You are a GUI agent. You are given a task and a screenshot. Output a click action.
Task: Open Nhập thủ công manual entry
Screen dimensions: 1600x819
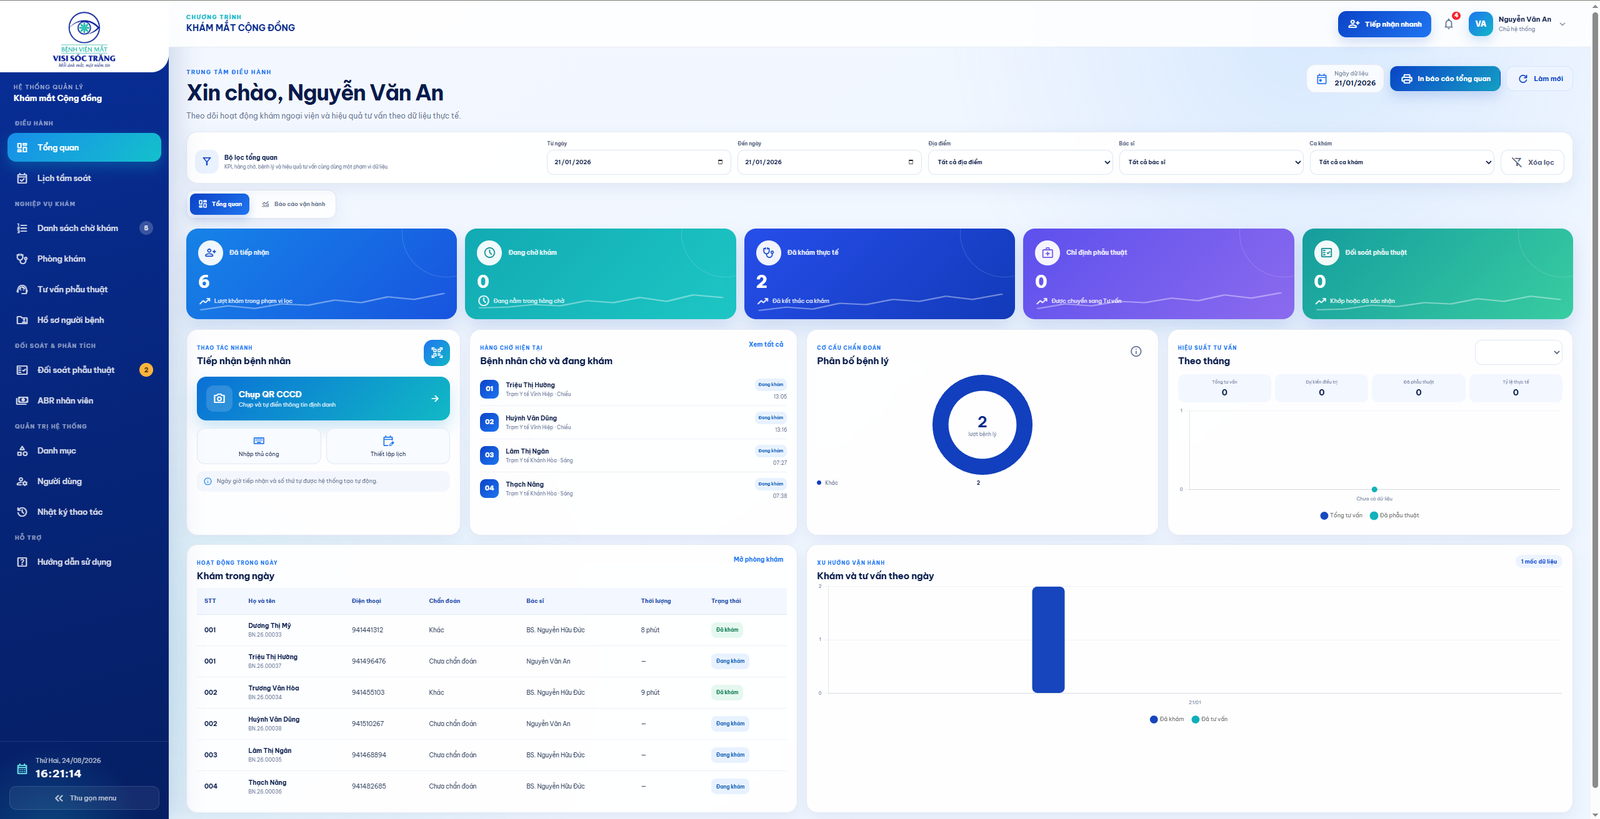(x=259, y=446)
